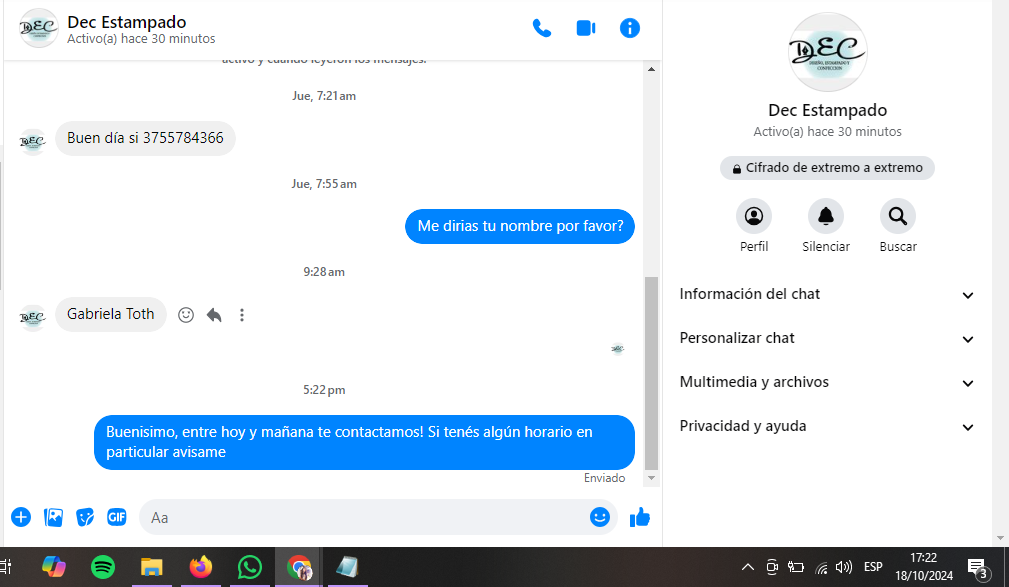Open File Explorer from the taskbar
The height and width of the screenshot is (587, 1009).
coord(152,567)
